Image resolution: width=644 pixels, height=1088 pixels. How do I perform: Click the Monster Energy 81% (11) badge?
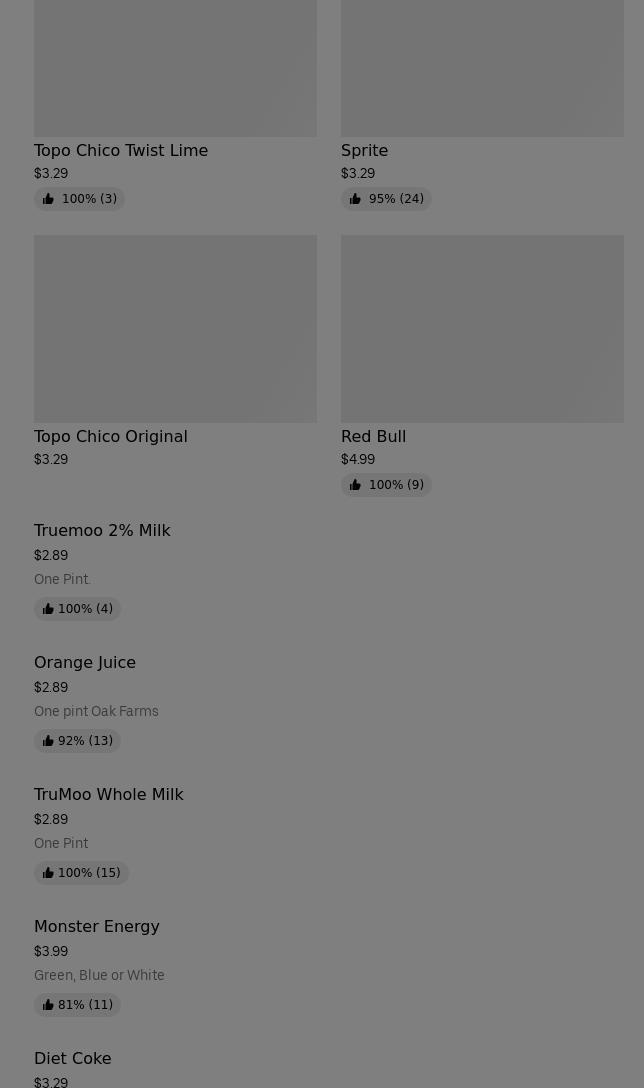pyautogui.click(x=78, y=1005)
